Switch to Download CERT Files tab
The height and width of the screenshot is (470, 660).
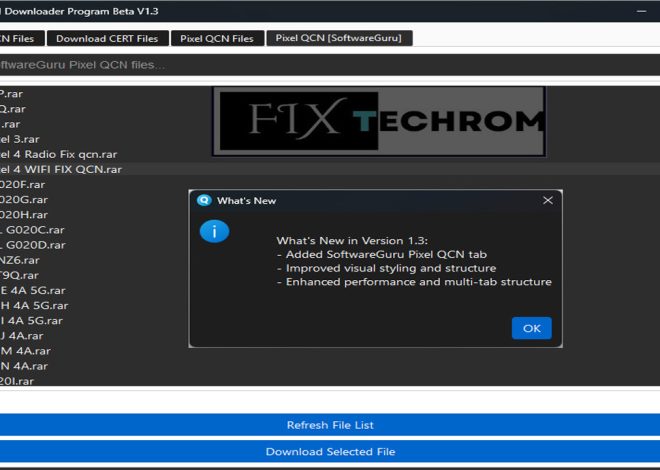click(107, 38)
